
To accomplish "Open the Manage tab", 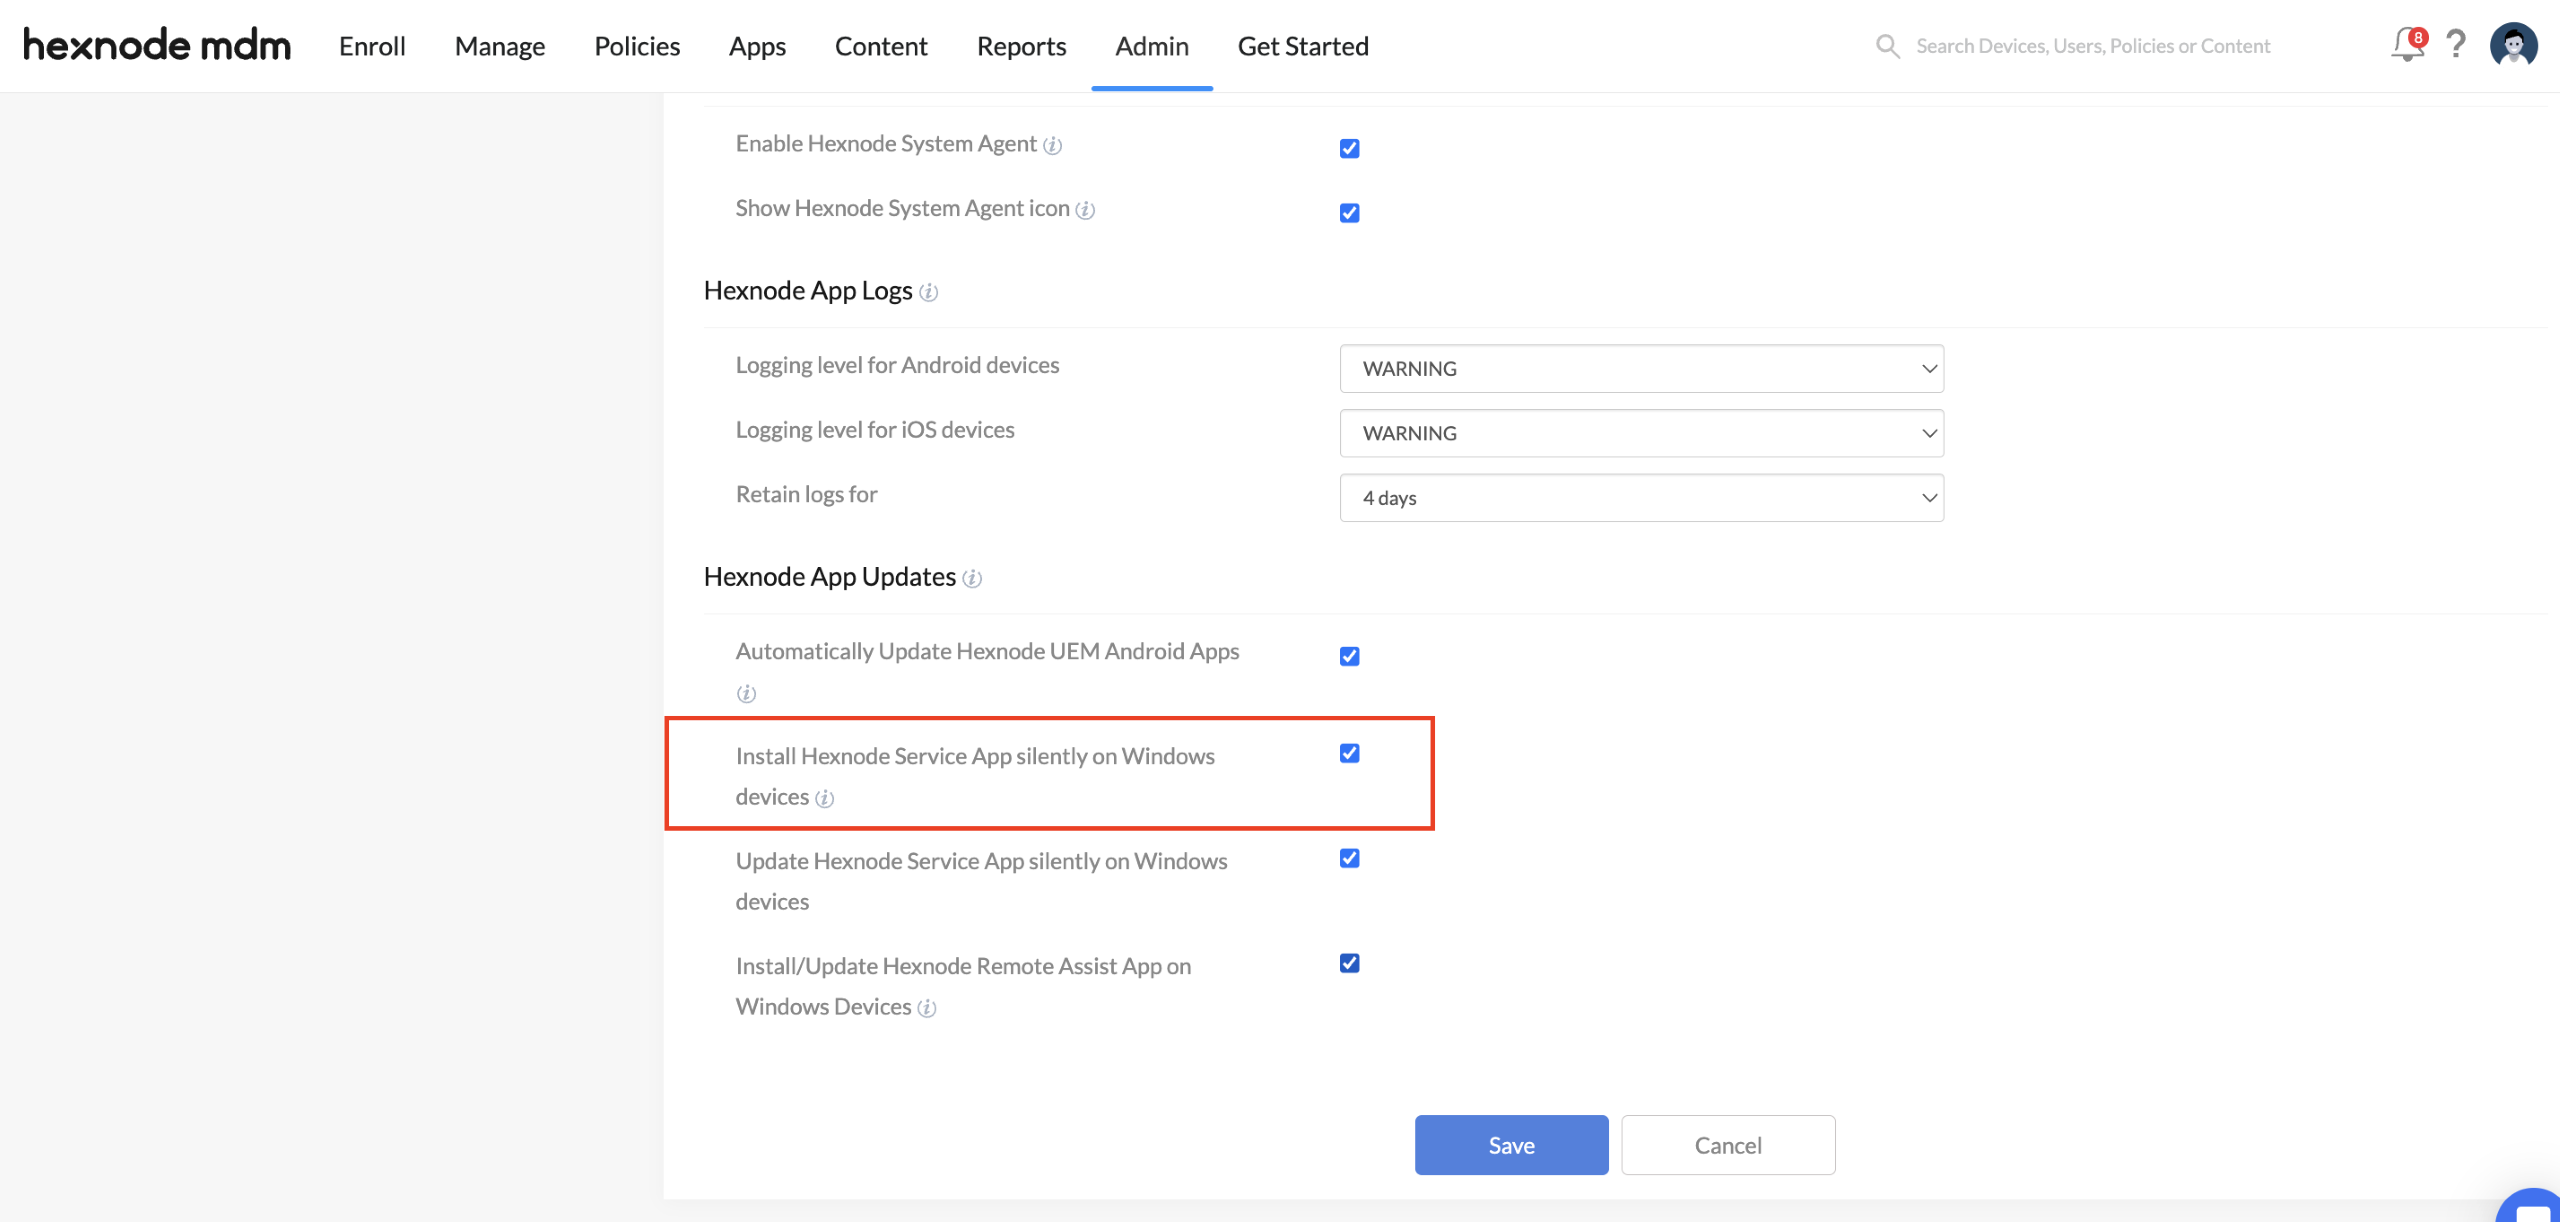I will 500,46.
